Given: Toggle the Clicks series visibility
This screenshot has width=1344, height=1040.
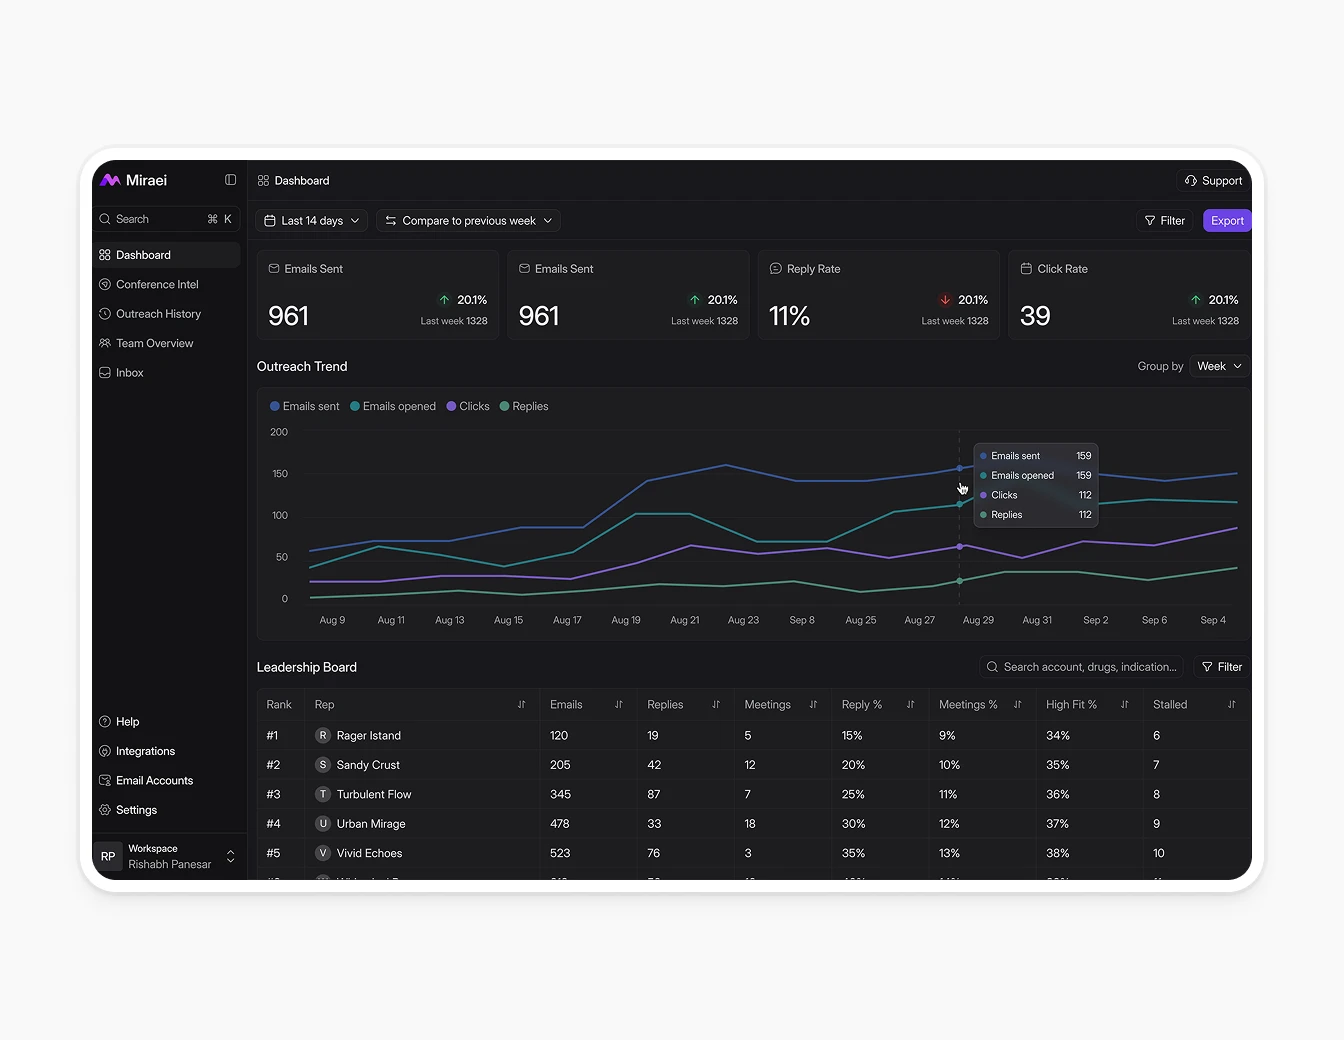Looking at the screenshot, I should (x=467, y=406).
